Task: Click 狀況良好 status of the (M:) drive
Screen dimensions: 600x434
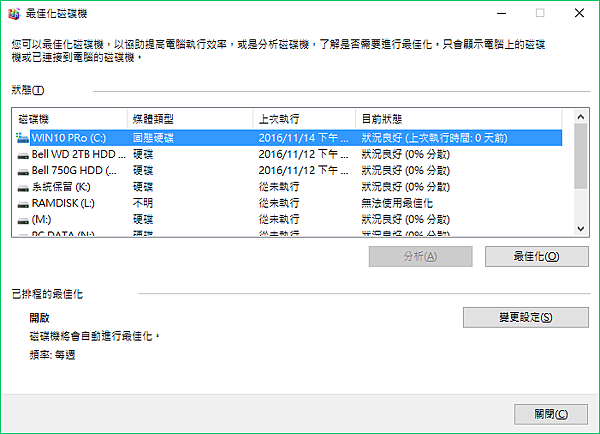Action: 406,220
